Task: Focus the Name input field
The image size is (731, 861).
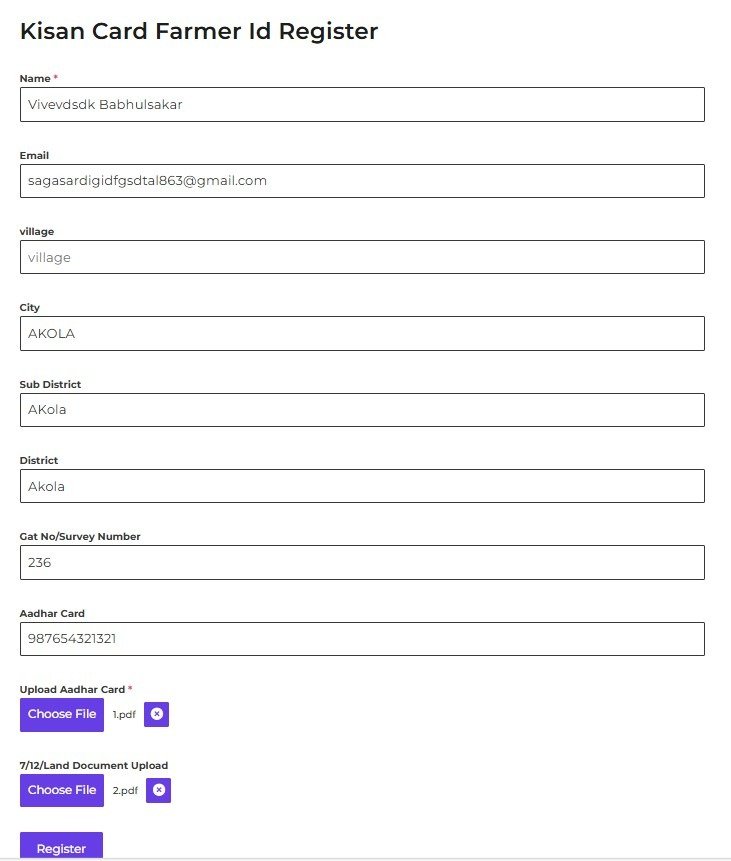Action: coord(362,104)
